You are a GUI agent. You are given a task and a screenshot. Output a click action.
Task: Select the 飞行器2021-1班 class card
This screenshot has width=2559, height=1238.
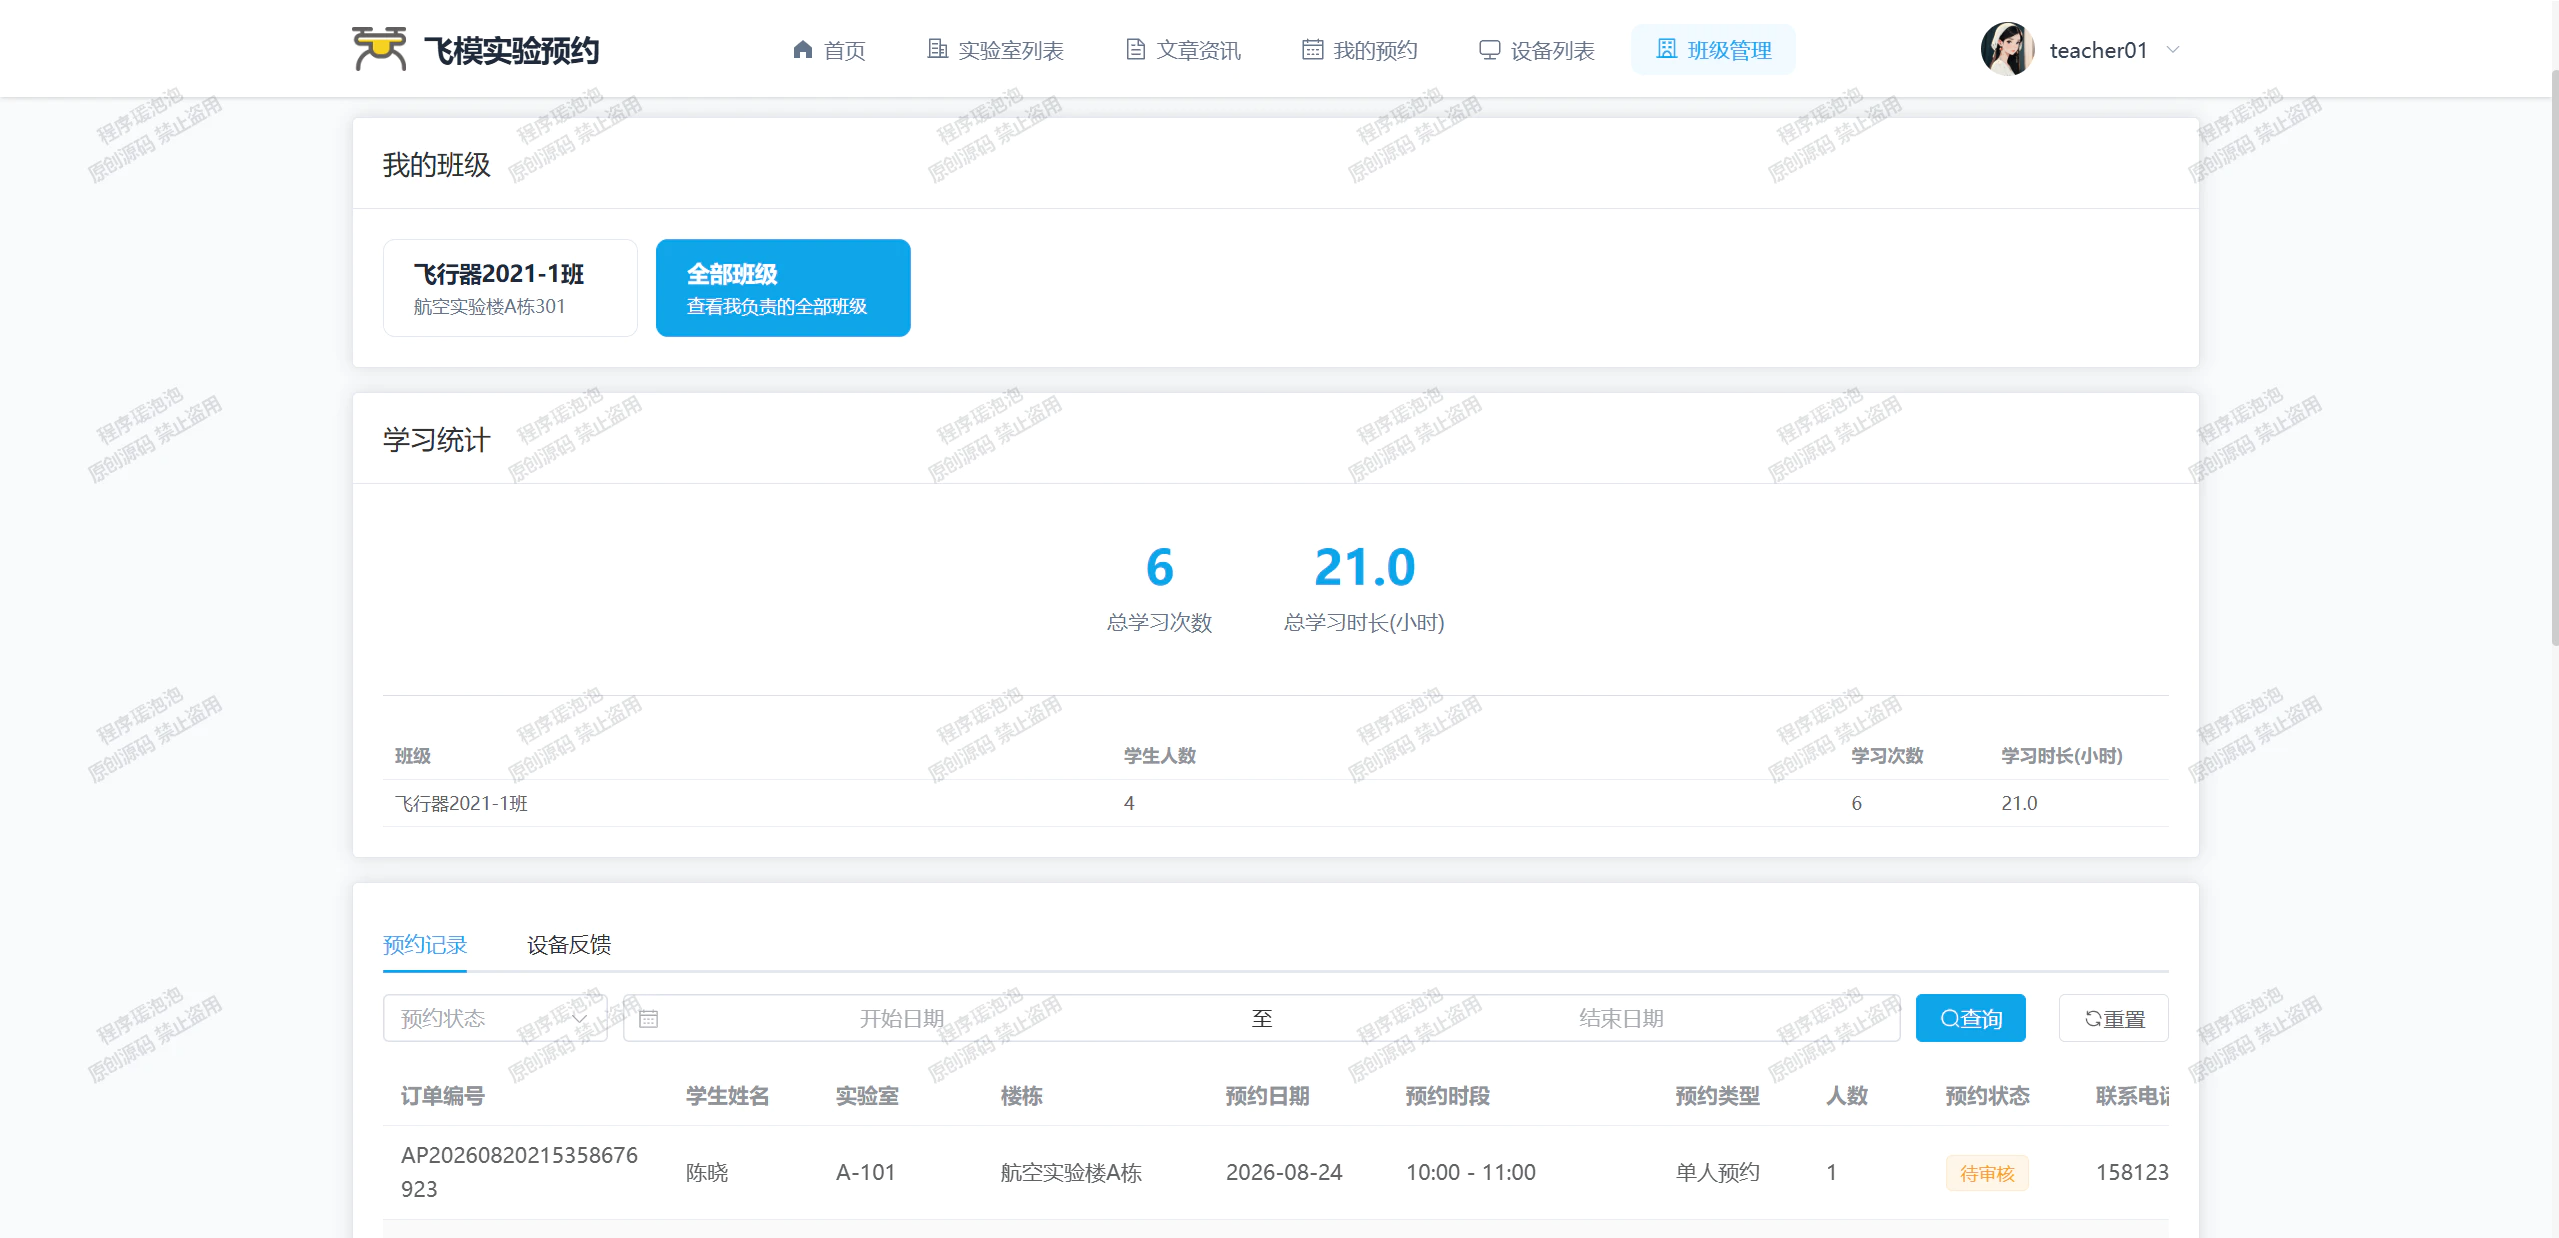pyautogui.click(x=510, y=288)
